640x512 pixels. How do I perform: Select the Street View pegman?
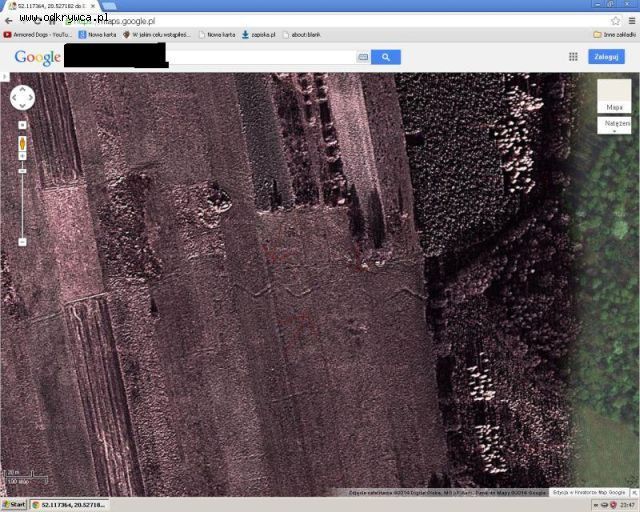[22, 144]
